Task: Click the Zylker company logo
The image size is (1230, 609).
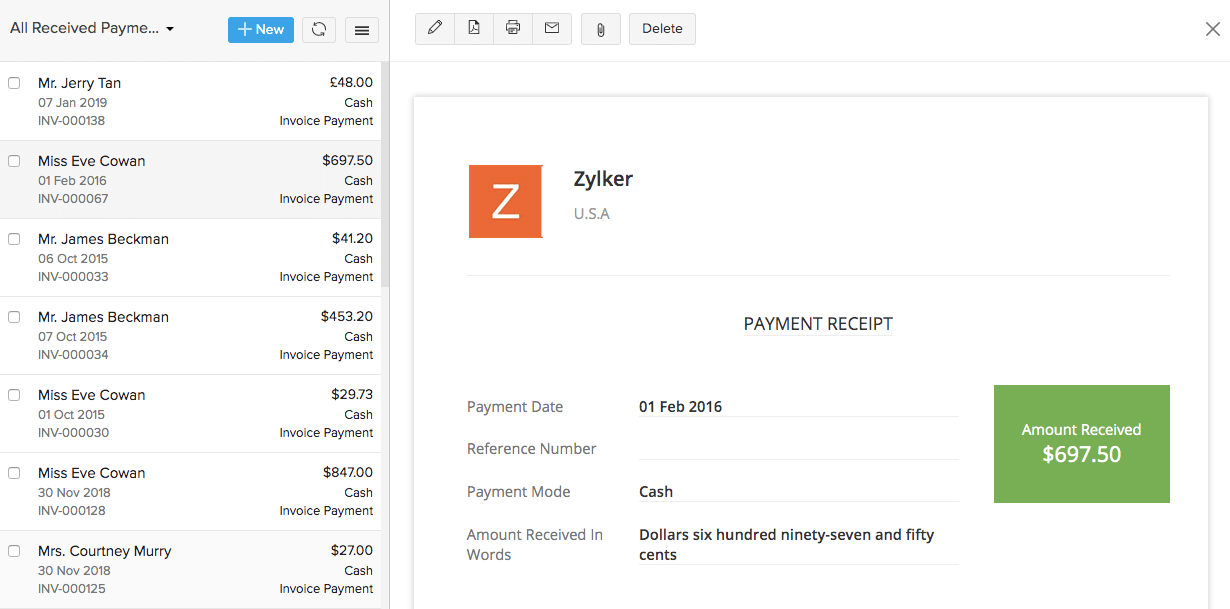Action: point(505,201)
